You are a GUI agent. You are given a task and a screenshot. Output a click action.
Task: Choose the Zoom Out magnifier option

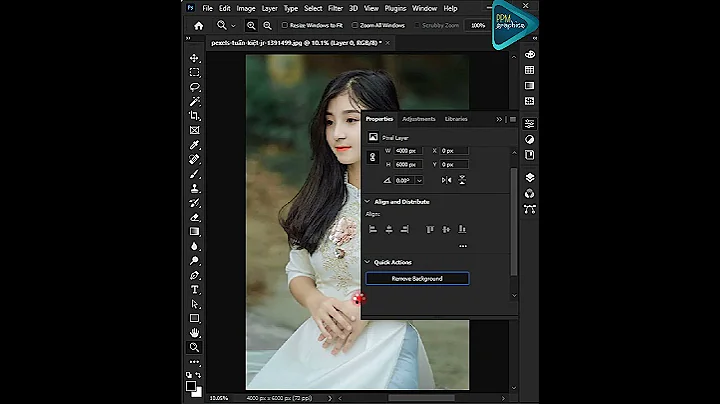point(267,26)
